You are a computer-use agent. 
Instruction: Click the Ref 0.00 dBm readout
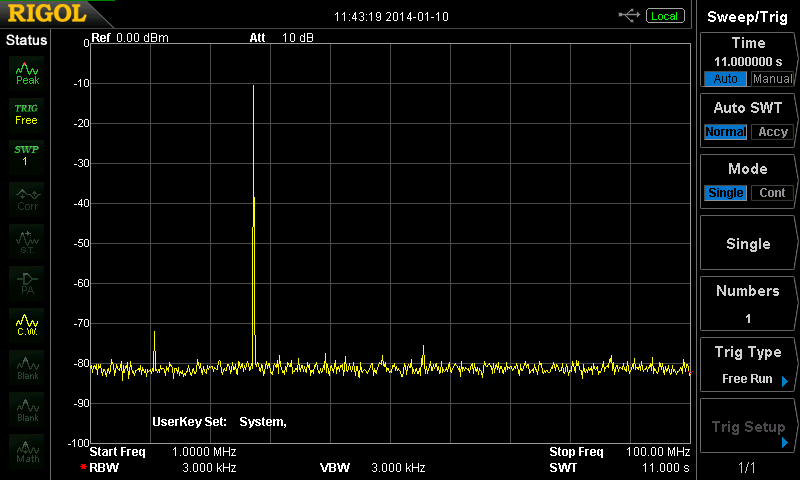click(130, 38)
